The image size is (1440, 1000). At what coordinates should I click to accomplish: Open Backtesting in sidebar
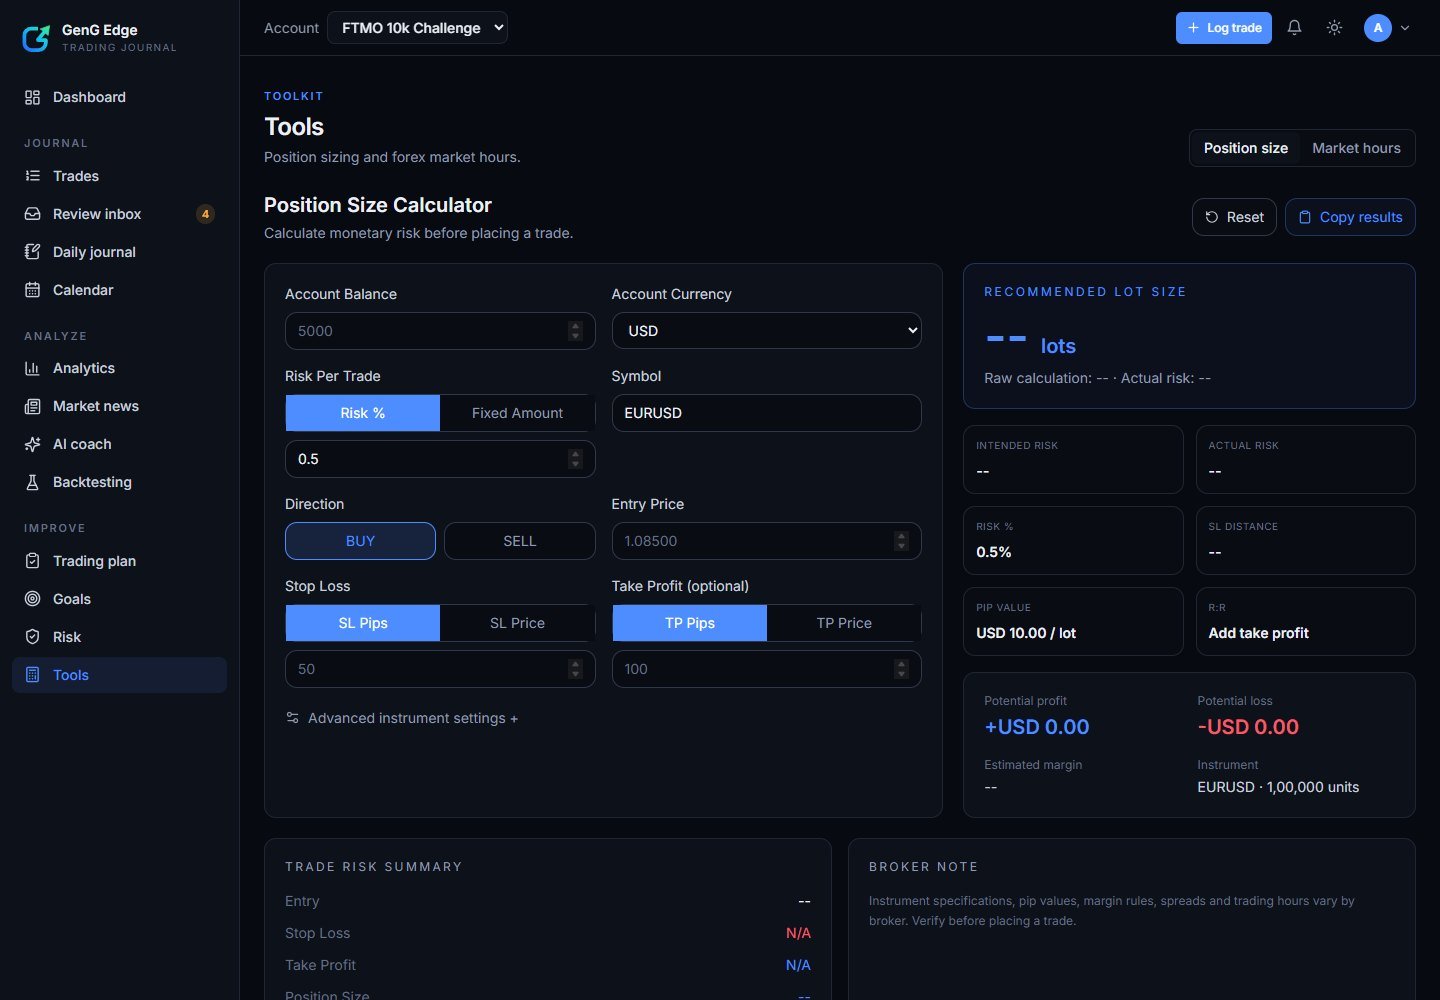(x=119, y=482)
